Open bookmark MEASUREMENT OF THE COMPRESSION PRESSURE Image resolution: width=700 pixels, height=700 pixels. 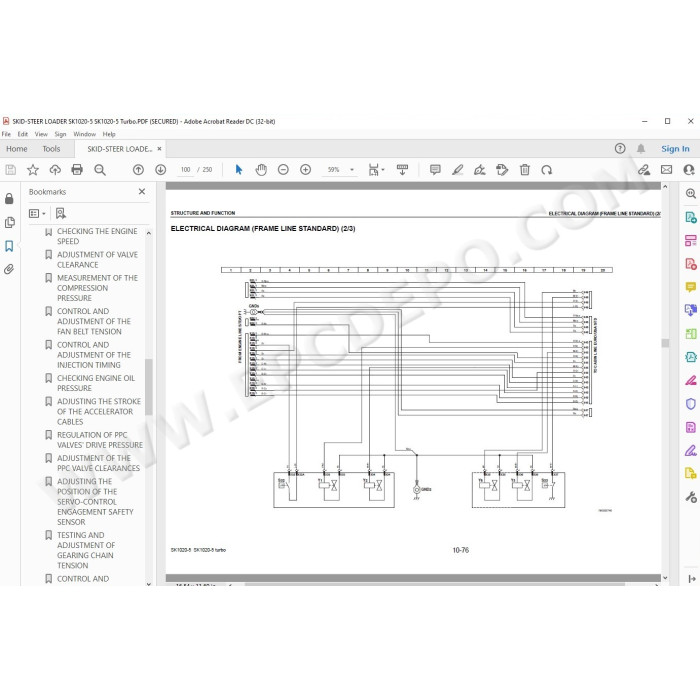point(97,288)
